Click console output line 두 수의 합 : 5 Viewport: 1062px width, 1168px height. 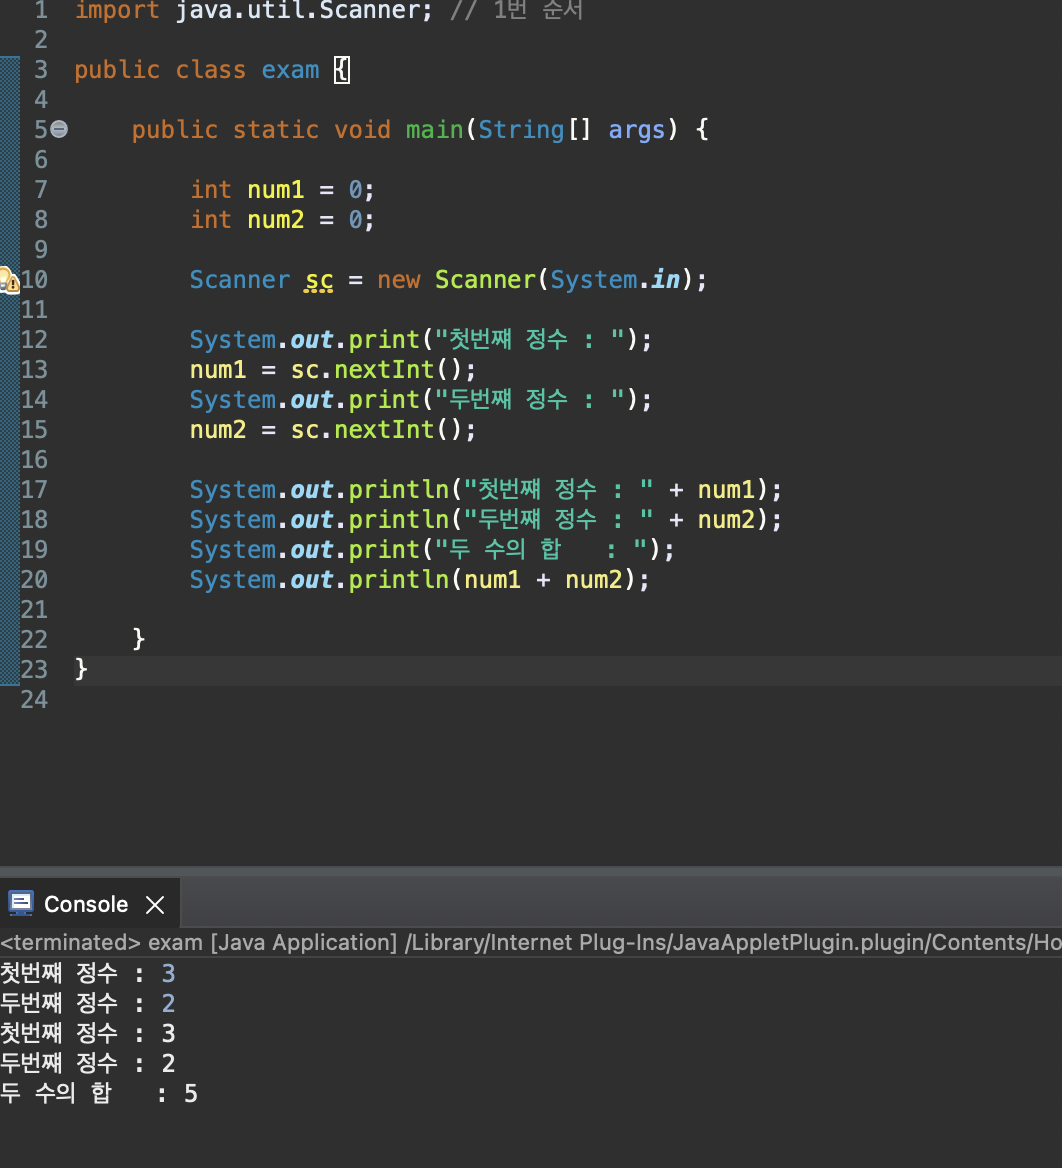pyautogui.click(x=99, y=1094)
